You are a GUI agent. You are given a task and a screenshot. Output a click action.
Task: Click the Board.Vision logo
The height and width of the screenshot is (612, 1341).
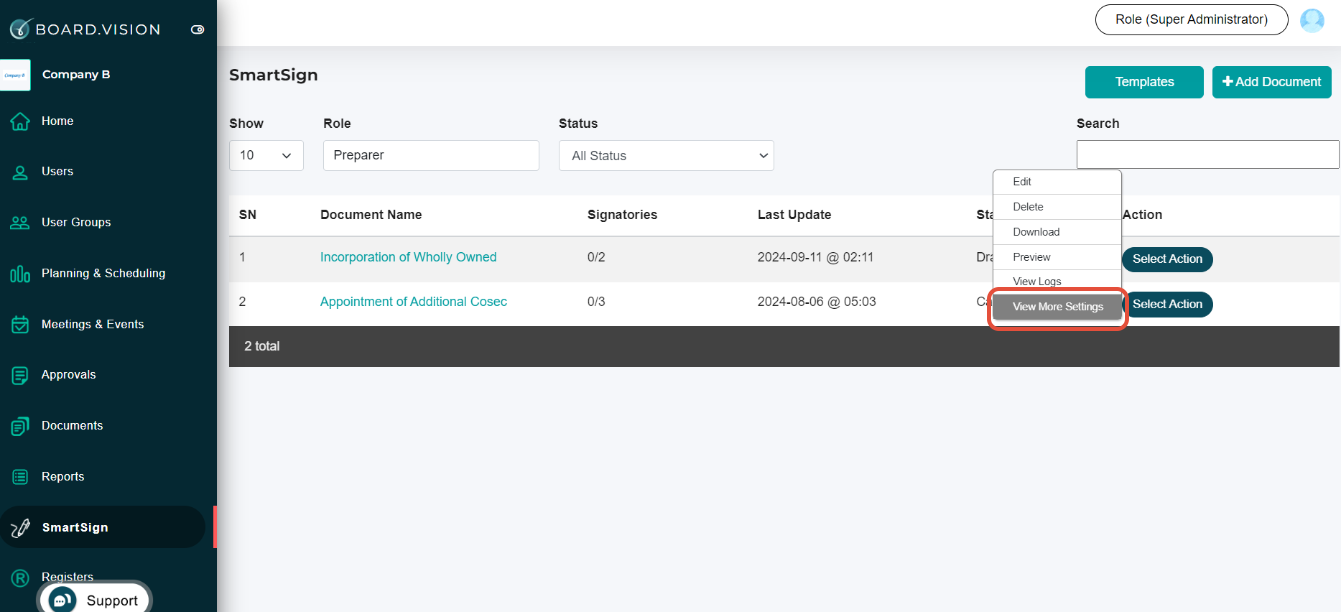tap(84, 29)
